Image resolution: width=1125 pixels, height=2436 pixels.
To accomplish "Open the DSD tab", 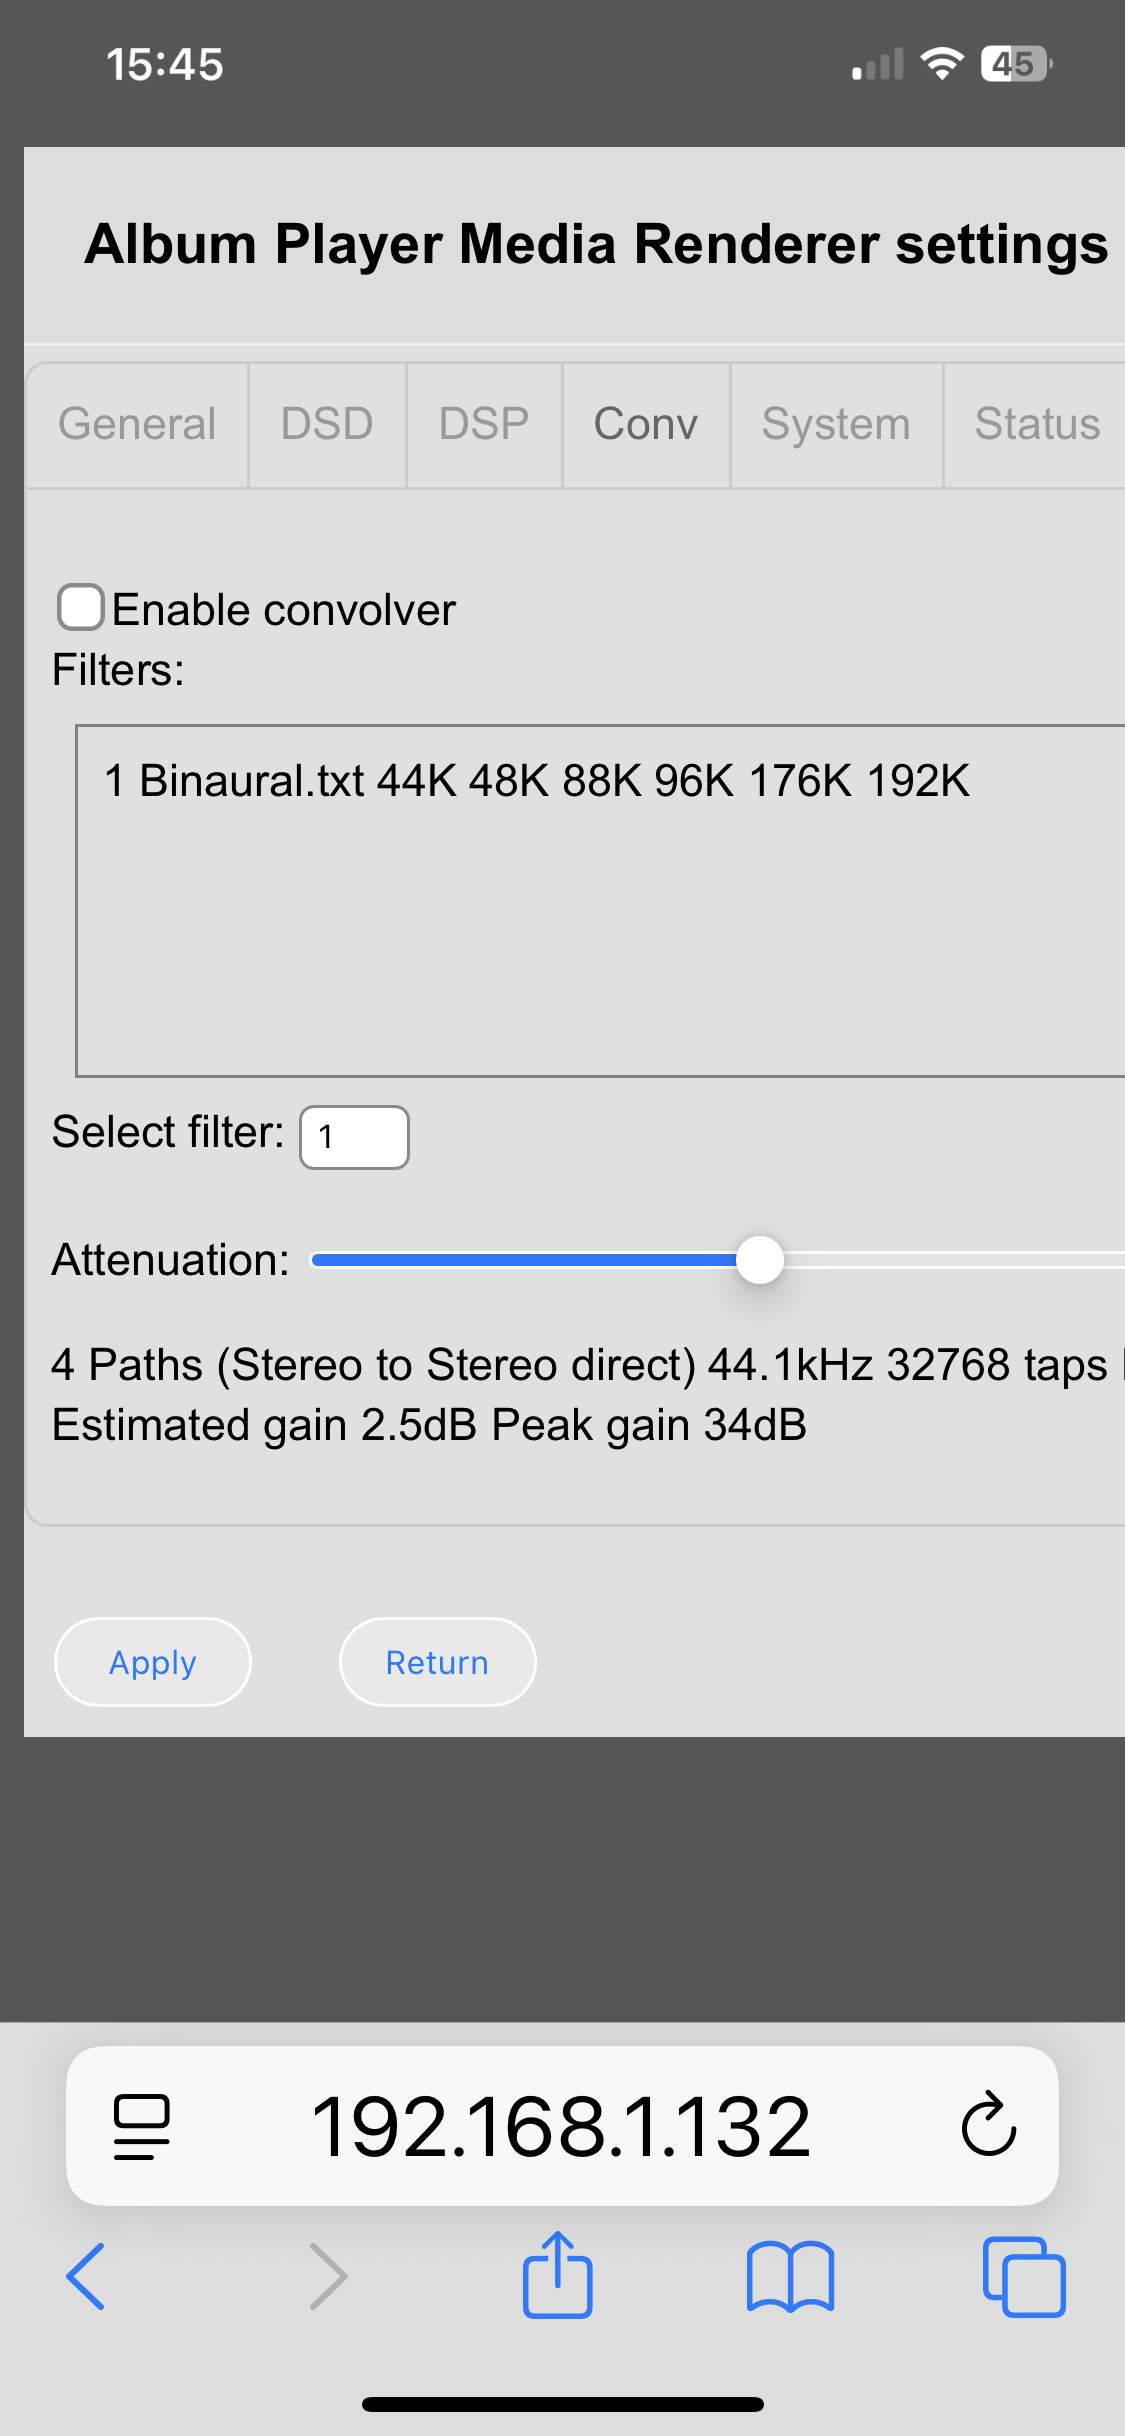I will (327, 424).
